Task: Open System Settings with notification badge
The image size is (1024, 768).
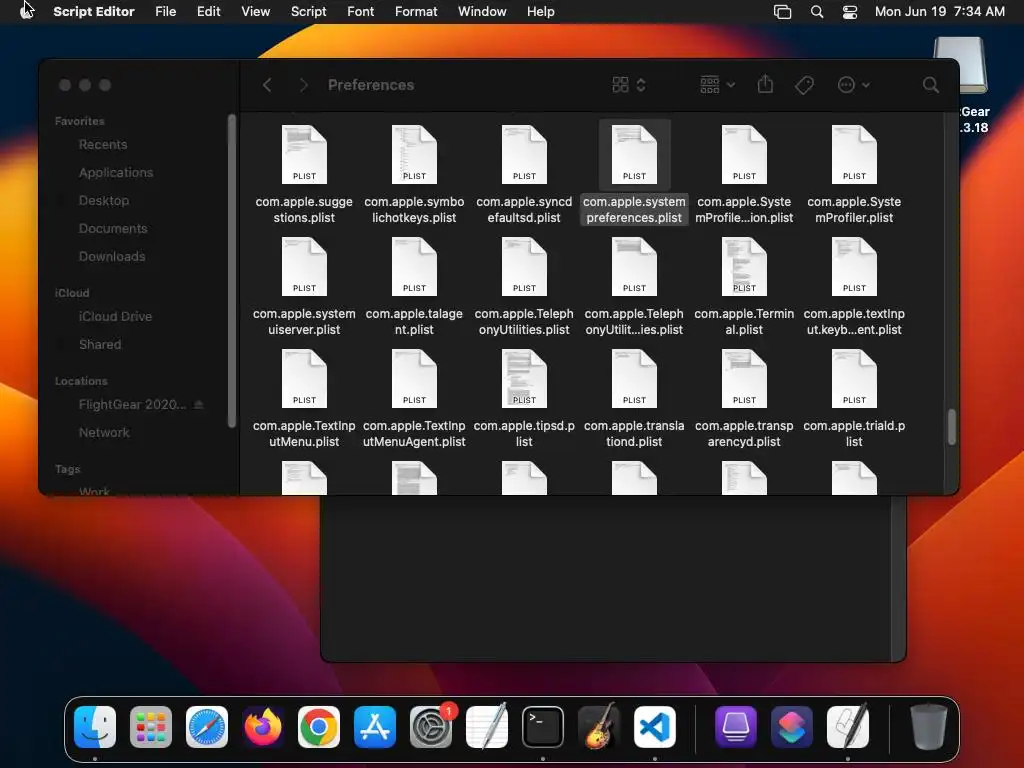Action: [431, 727]
